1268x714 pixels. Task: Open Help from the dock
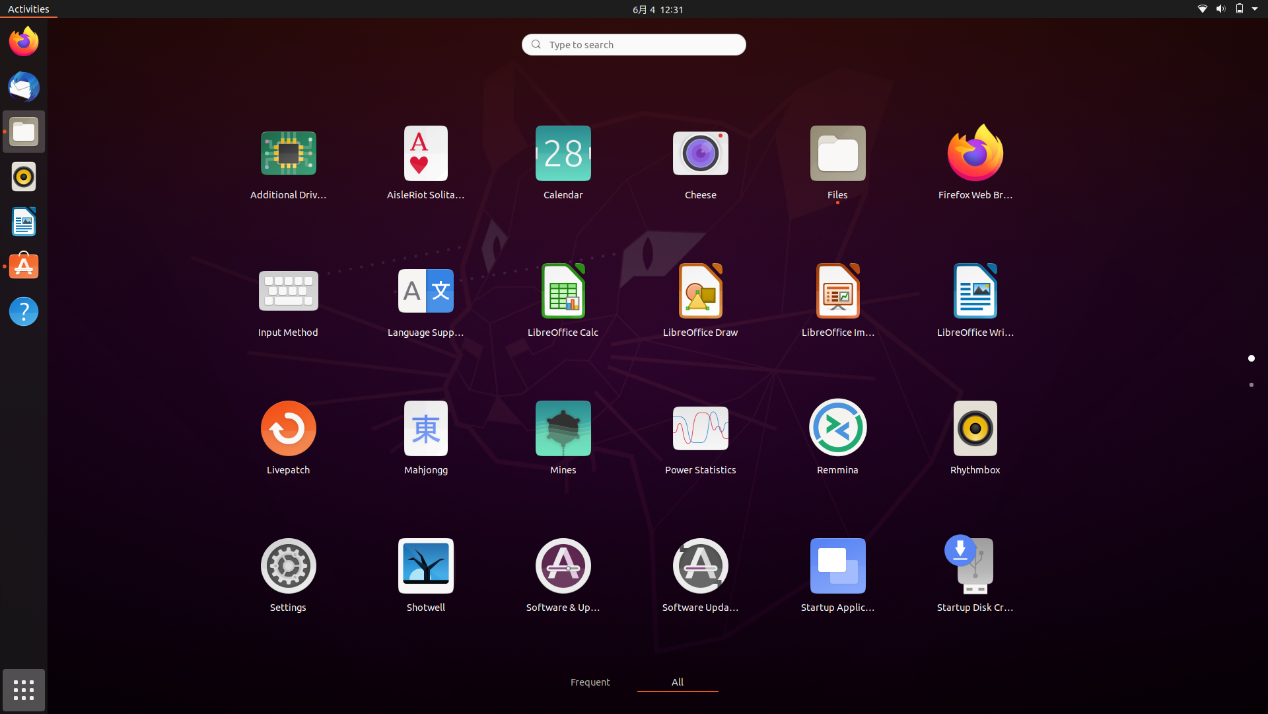[x=24, y=312]
